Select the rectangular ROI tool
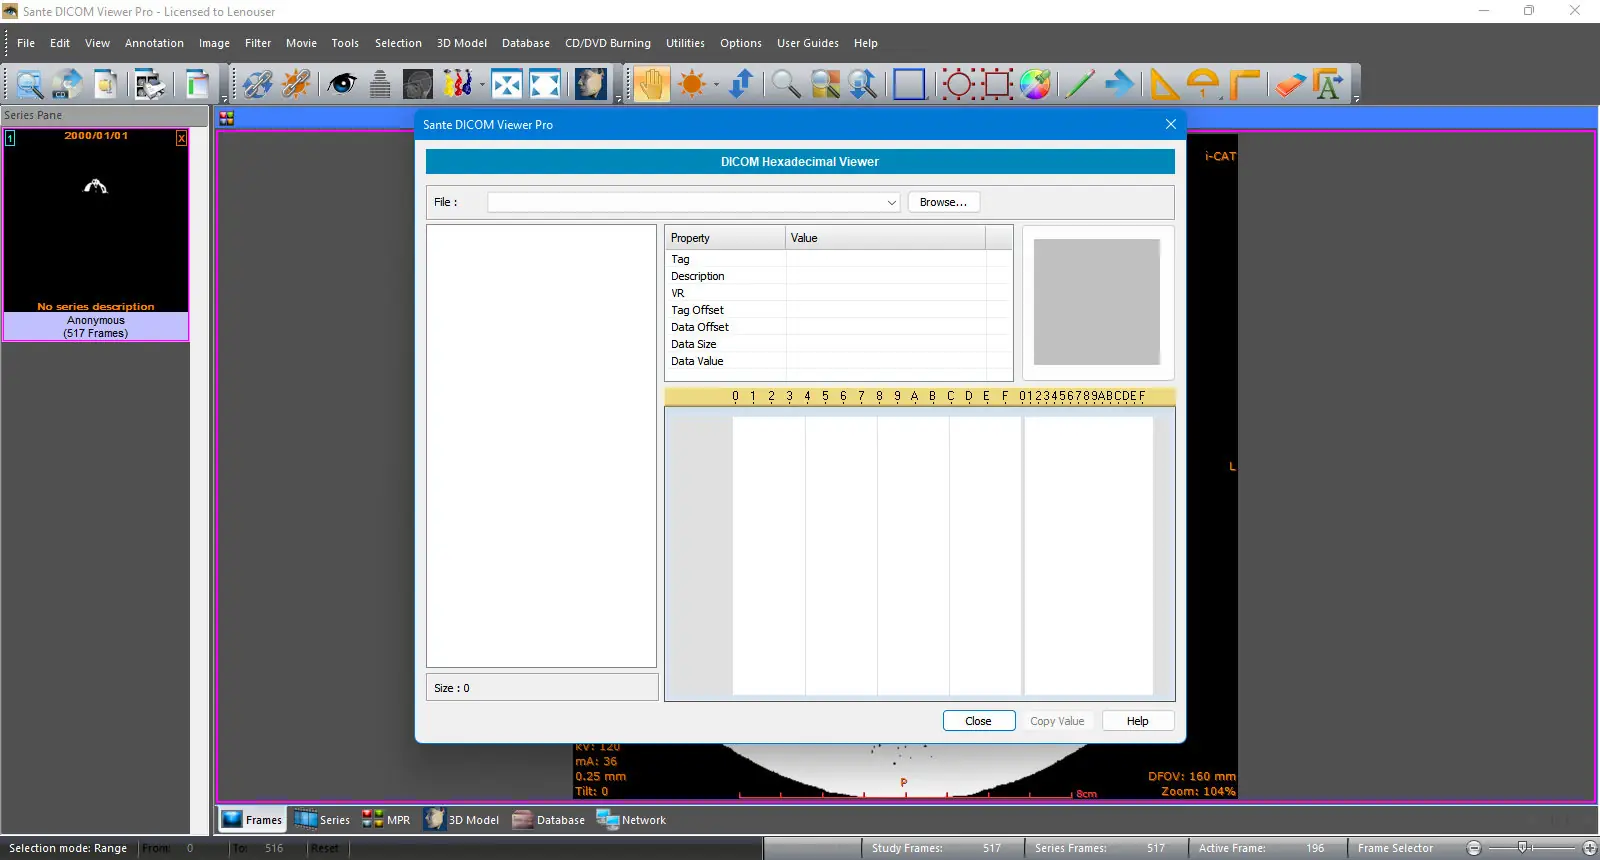The image size is (1600, 860). (997, 84)
